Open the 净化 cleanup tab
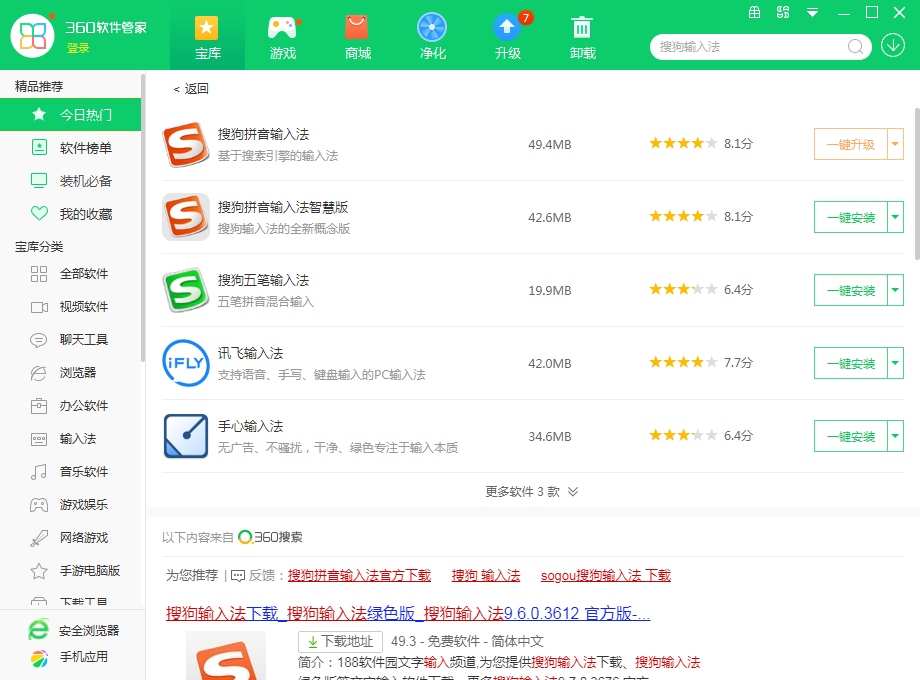920x680 pixels. click(x=432, y=38)
